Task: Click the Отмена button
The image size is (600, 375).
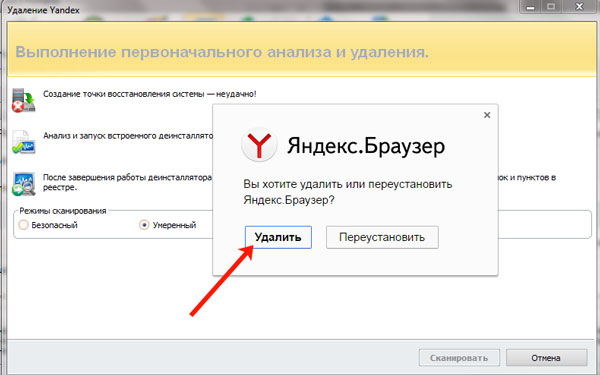Action: pos(546,358)
